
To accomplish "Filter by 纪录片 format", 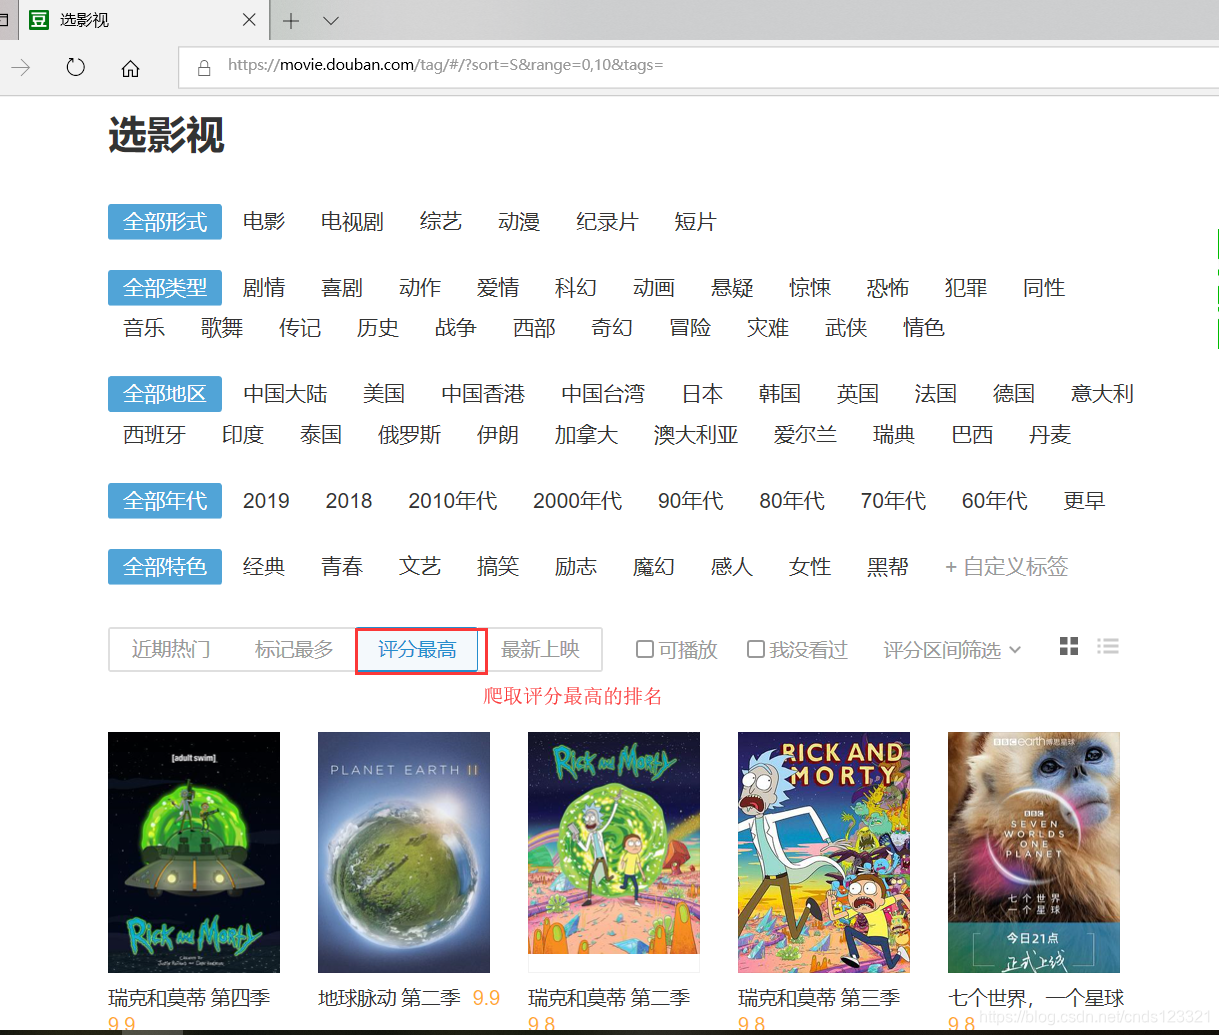I will click(607, 222).
